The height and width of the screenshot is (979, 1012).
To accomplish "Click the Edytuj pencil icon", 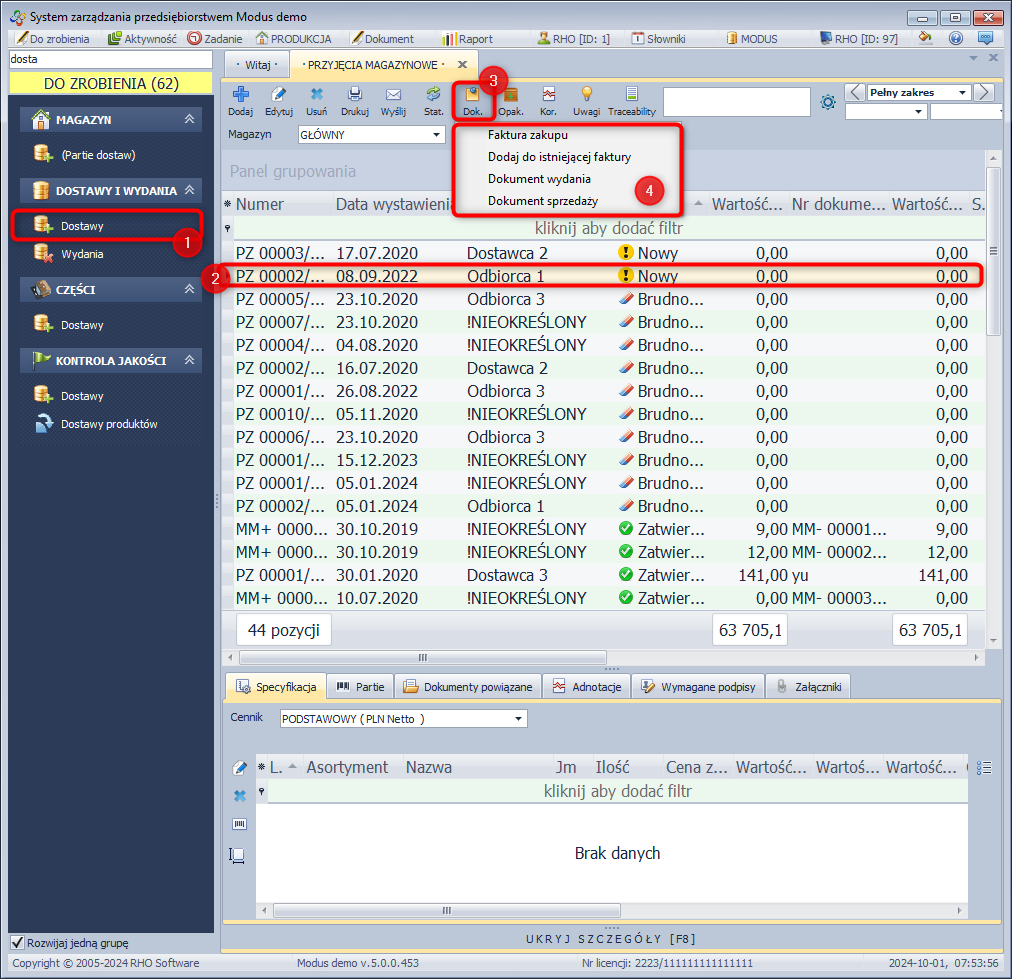I will coord(279,96).
